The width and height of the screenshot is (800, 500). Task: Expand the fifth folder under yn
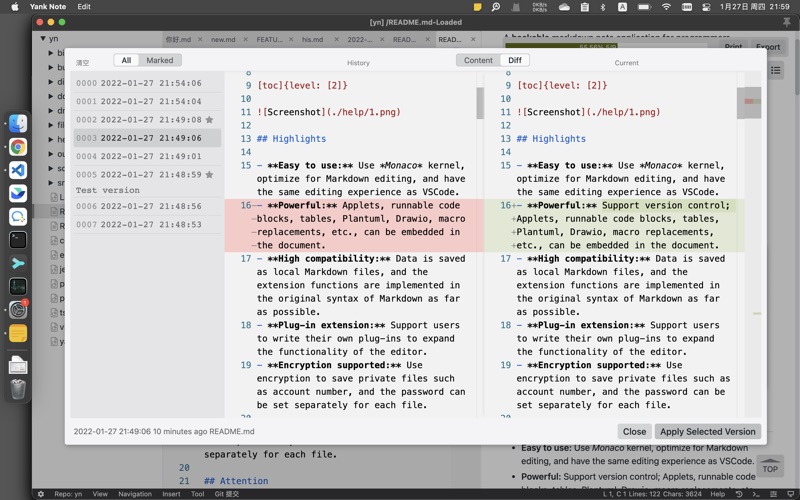click(51, 110)
